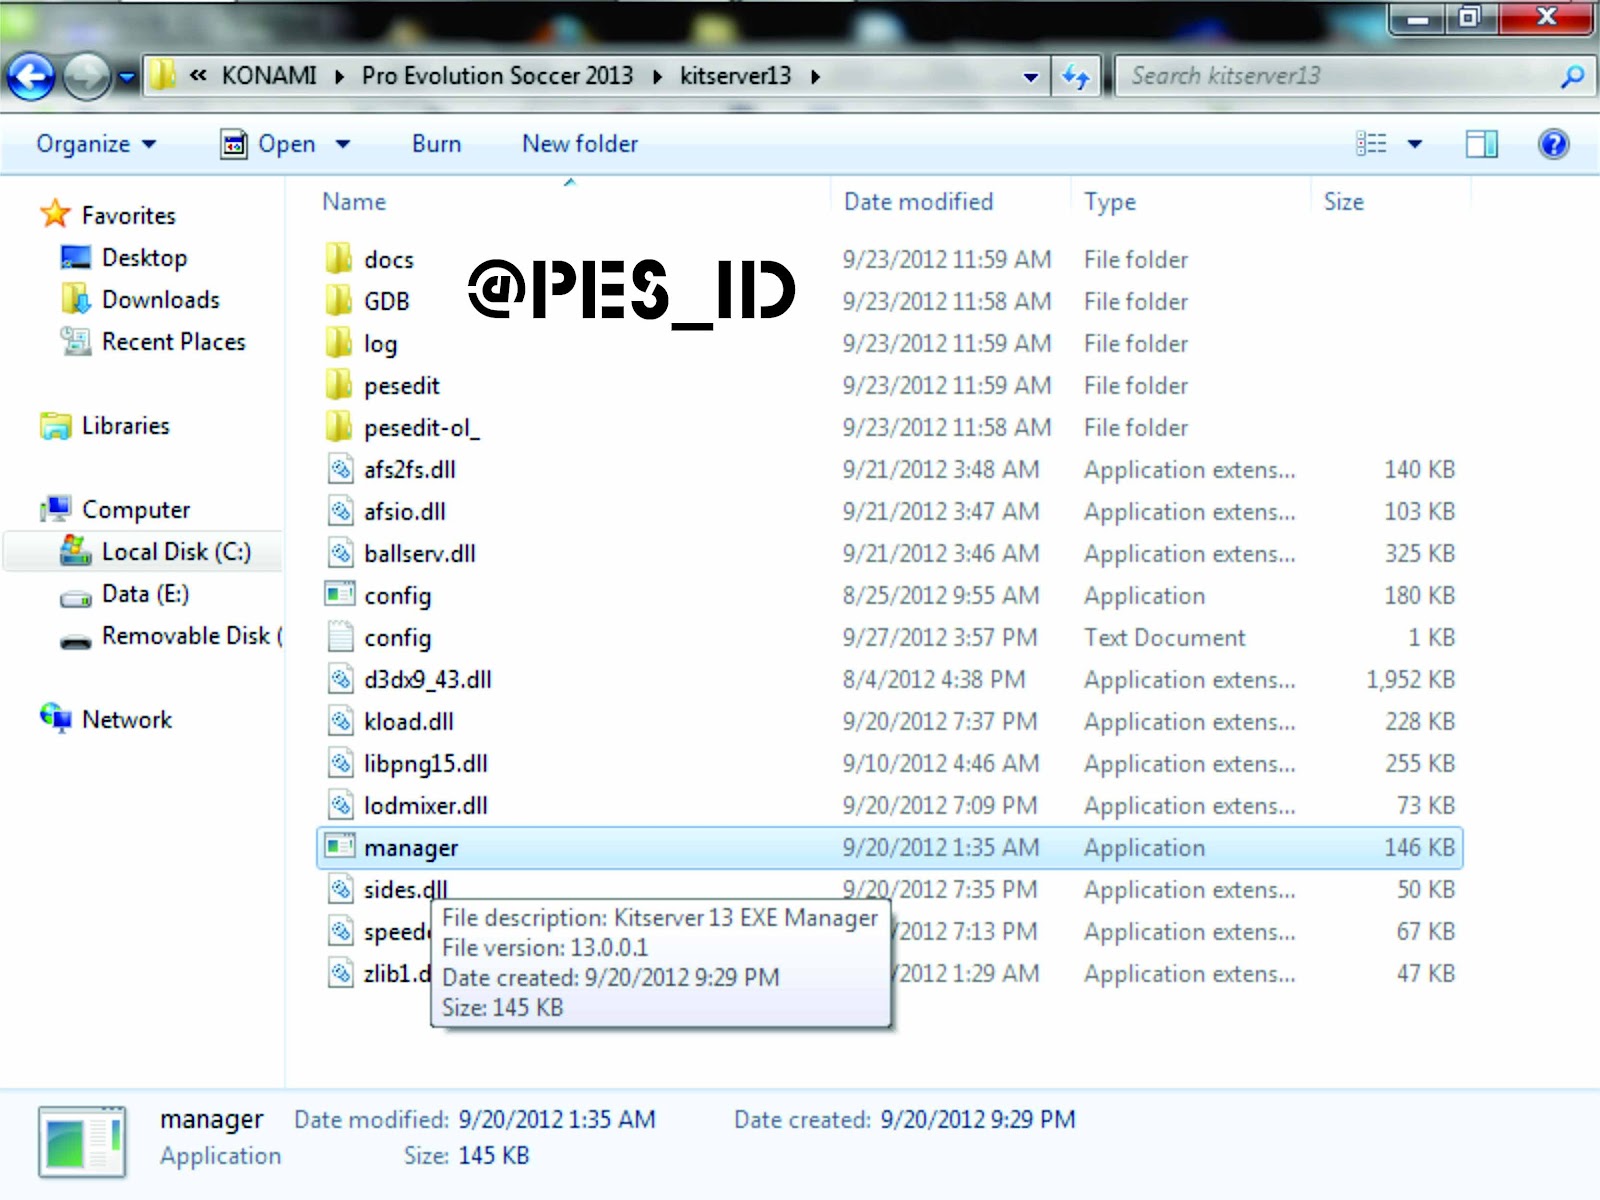Image resolution: width=1600 pixels, height=1200 pixels.
Task: Select the ballserv.dll file icon
Action: click(x=341, y=553)
